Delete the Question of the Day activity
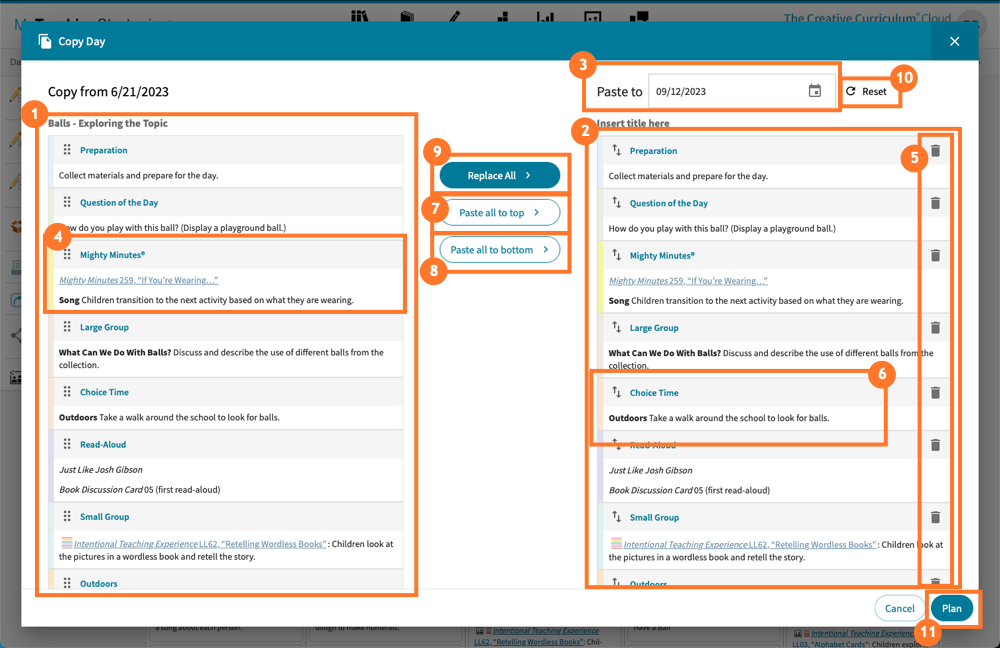The height and width of the screenshot is (648, 1000). pyautogui.click(x=935, y=202)
